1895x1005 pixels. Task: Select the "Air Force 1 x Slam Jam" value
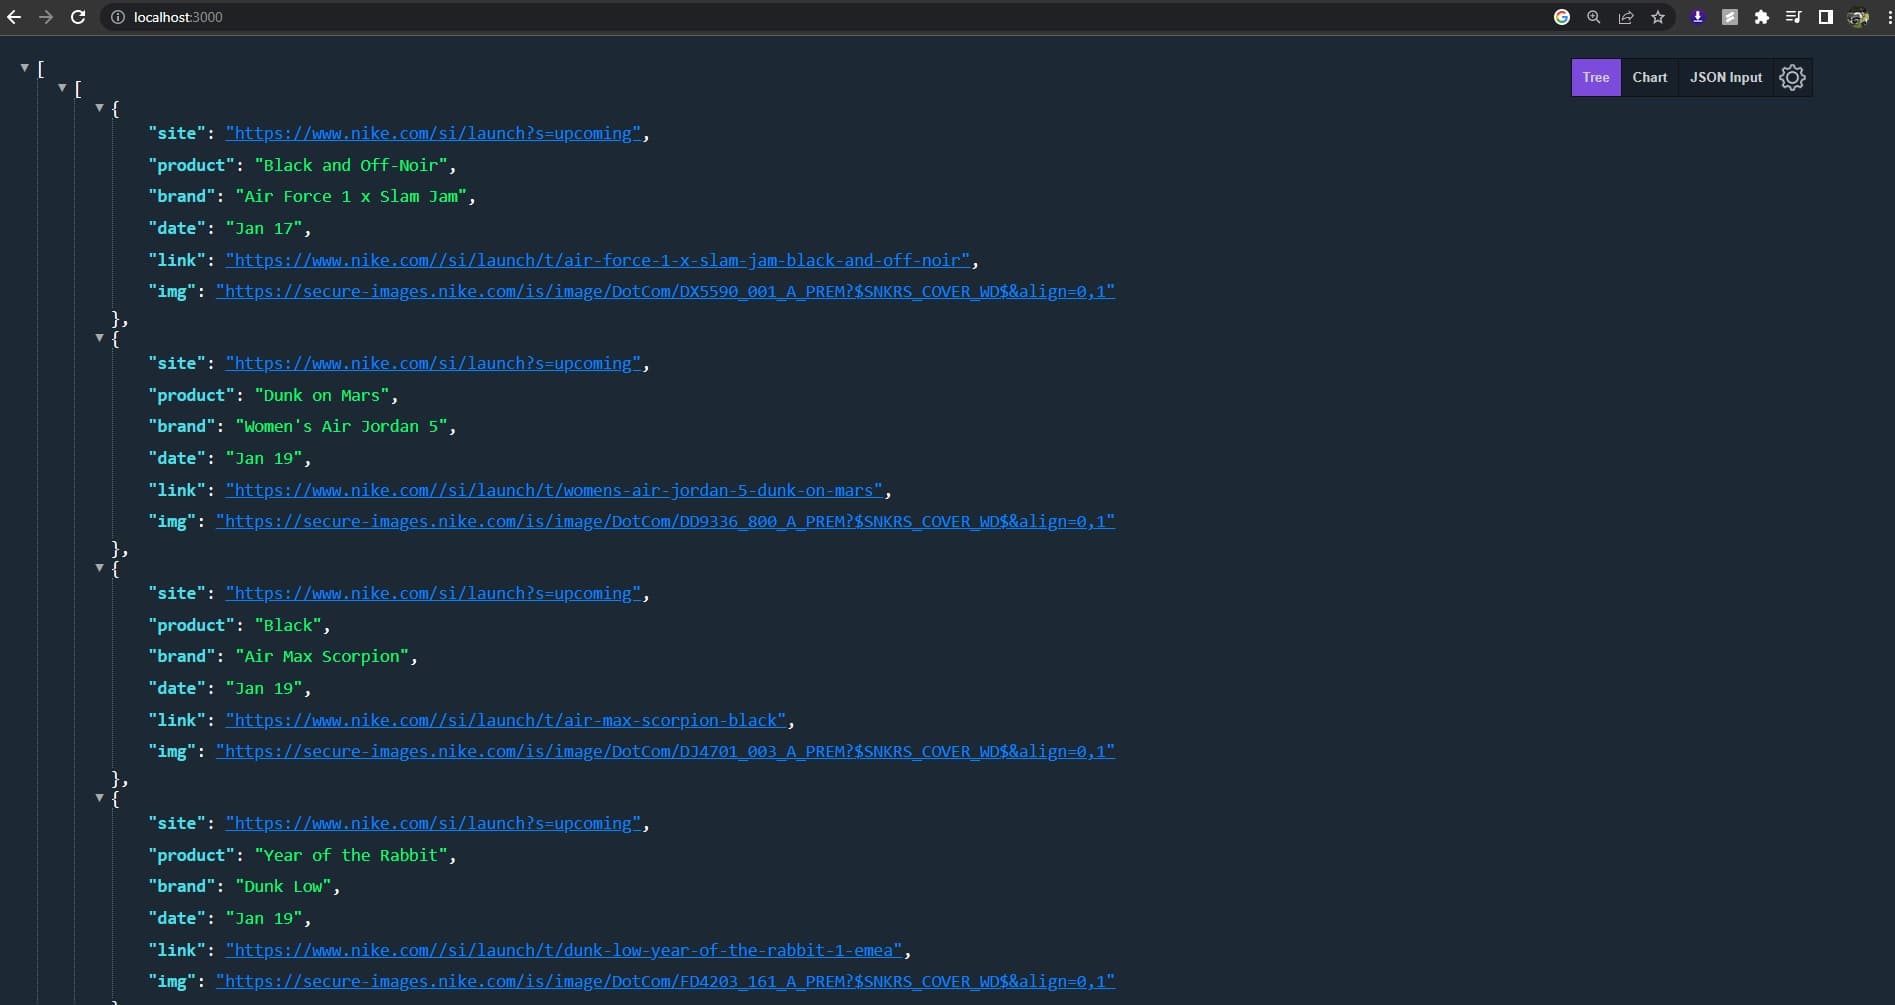click(351, 196)
